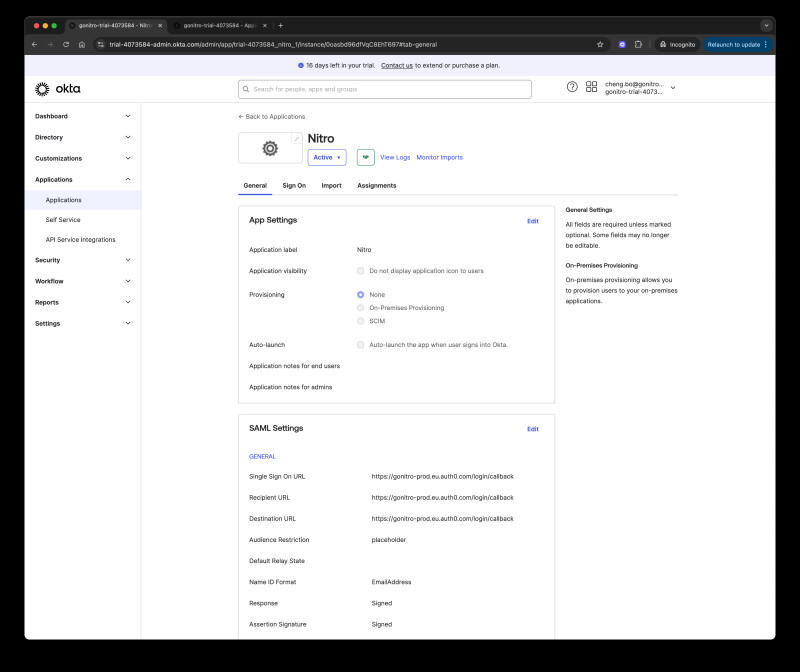Click the GENERAL heading under SAML Settings
This screenshot has width=800, height=672.
coord(262,457)
